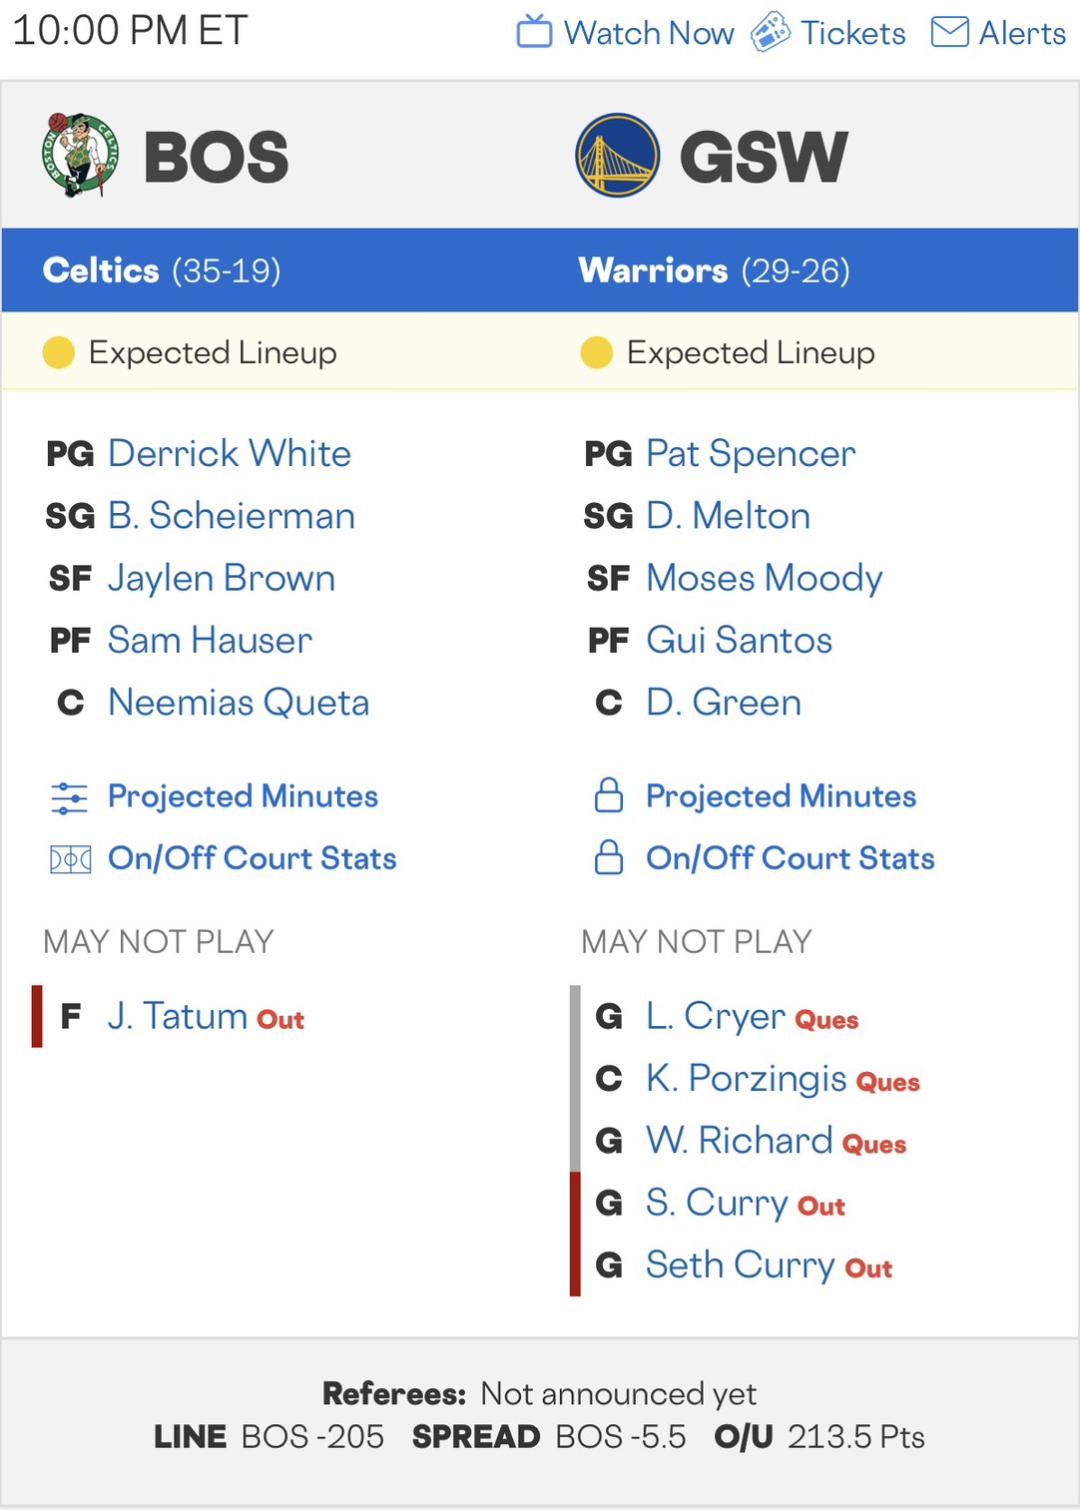Click the lock icon beside Warriors On/Off Court Stats
1080x1510 pixels.
tap(609, 858)
